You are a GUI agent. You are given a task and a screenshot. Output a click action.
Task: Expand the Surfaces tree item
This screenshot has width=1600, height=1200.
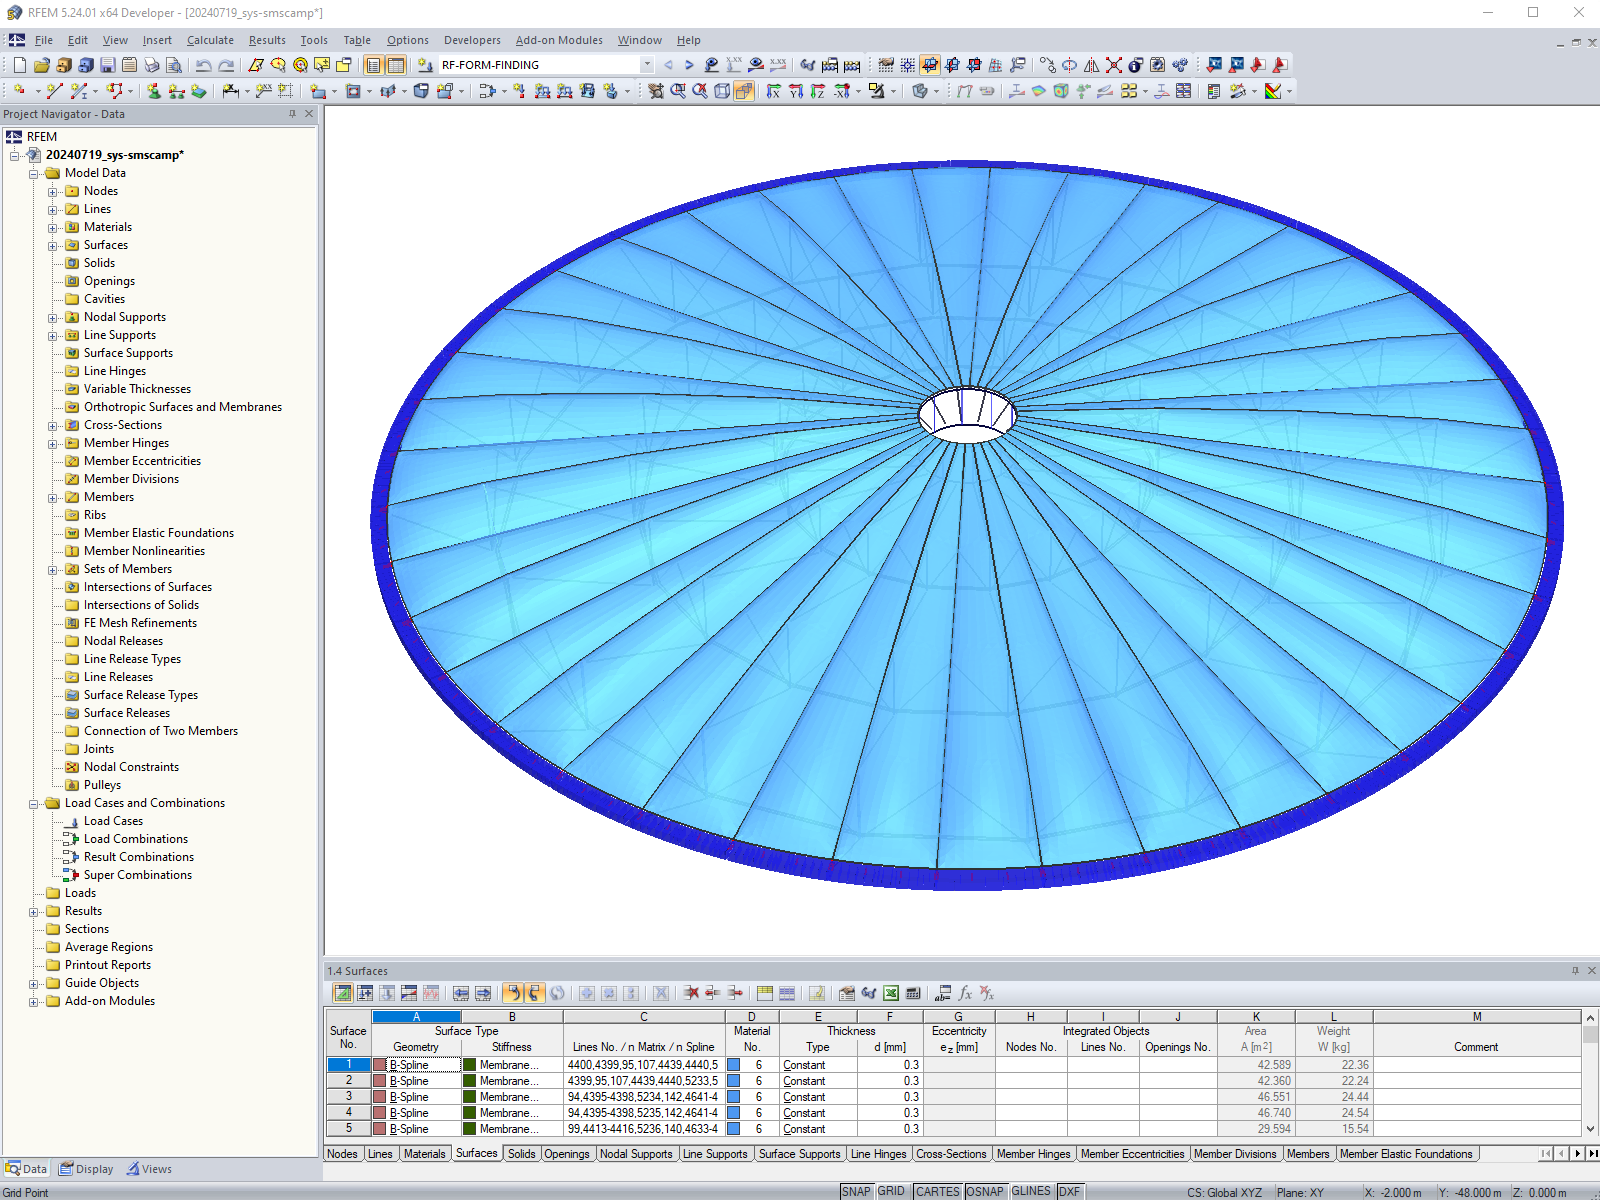(x=52, y=245)
